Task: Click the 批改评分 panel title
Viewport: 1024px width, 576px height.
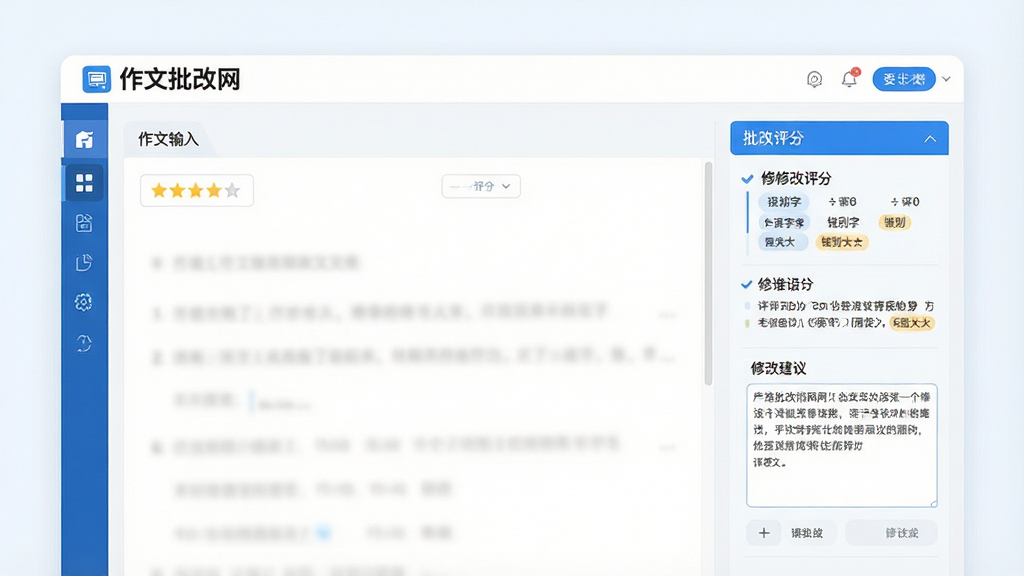Action: click(773, 138)
